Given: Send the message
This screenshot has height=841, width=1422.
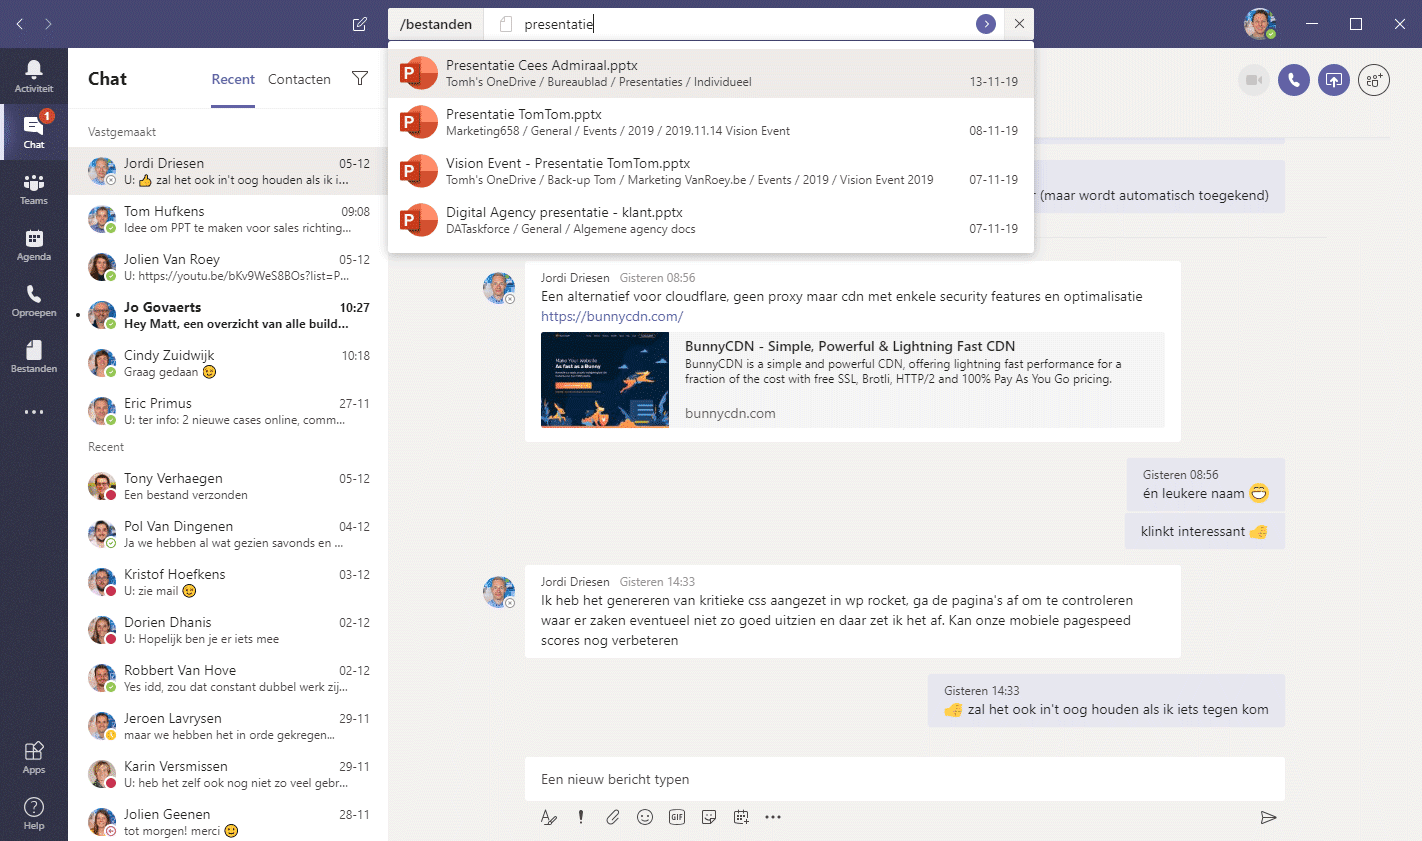Looking at the screenshot, I should 1268,817.
